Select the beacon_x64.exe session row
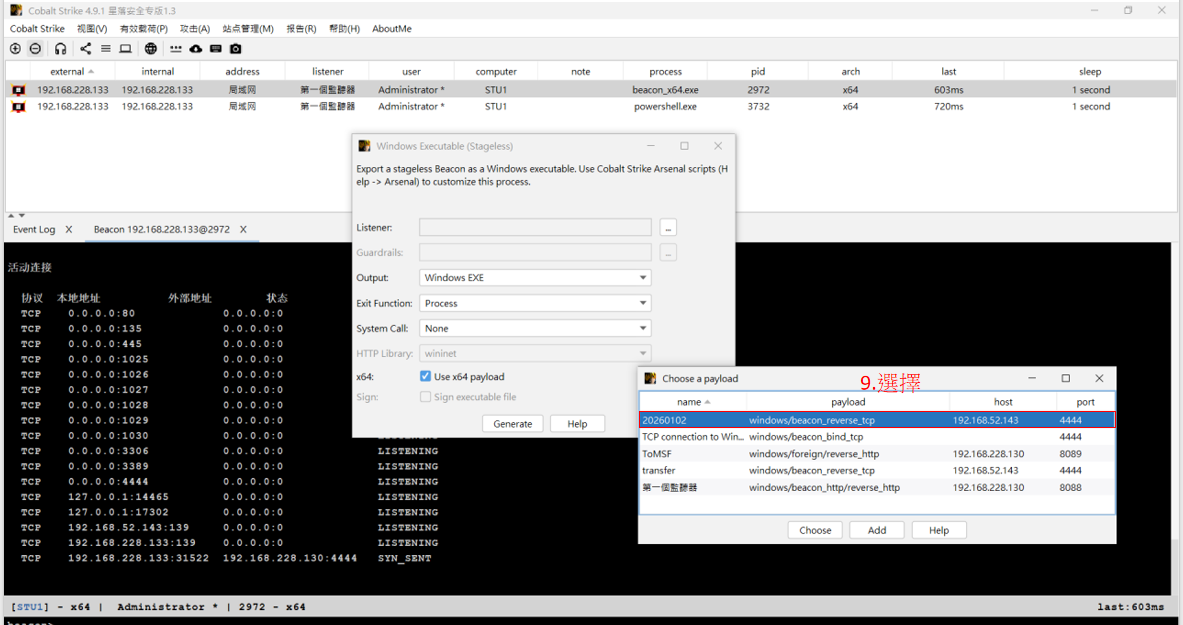Screen dimensions: 1183x625 [x=591, y=90]
